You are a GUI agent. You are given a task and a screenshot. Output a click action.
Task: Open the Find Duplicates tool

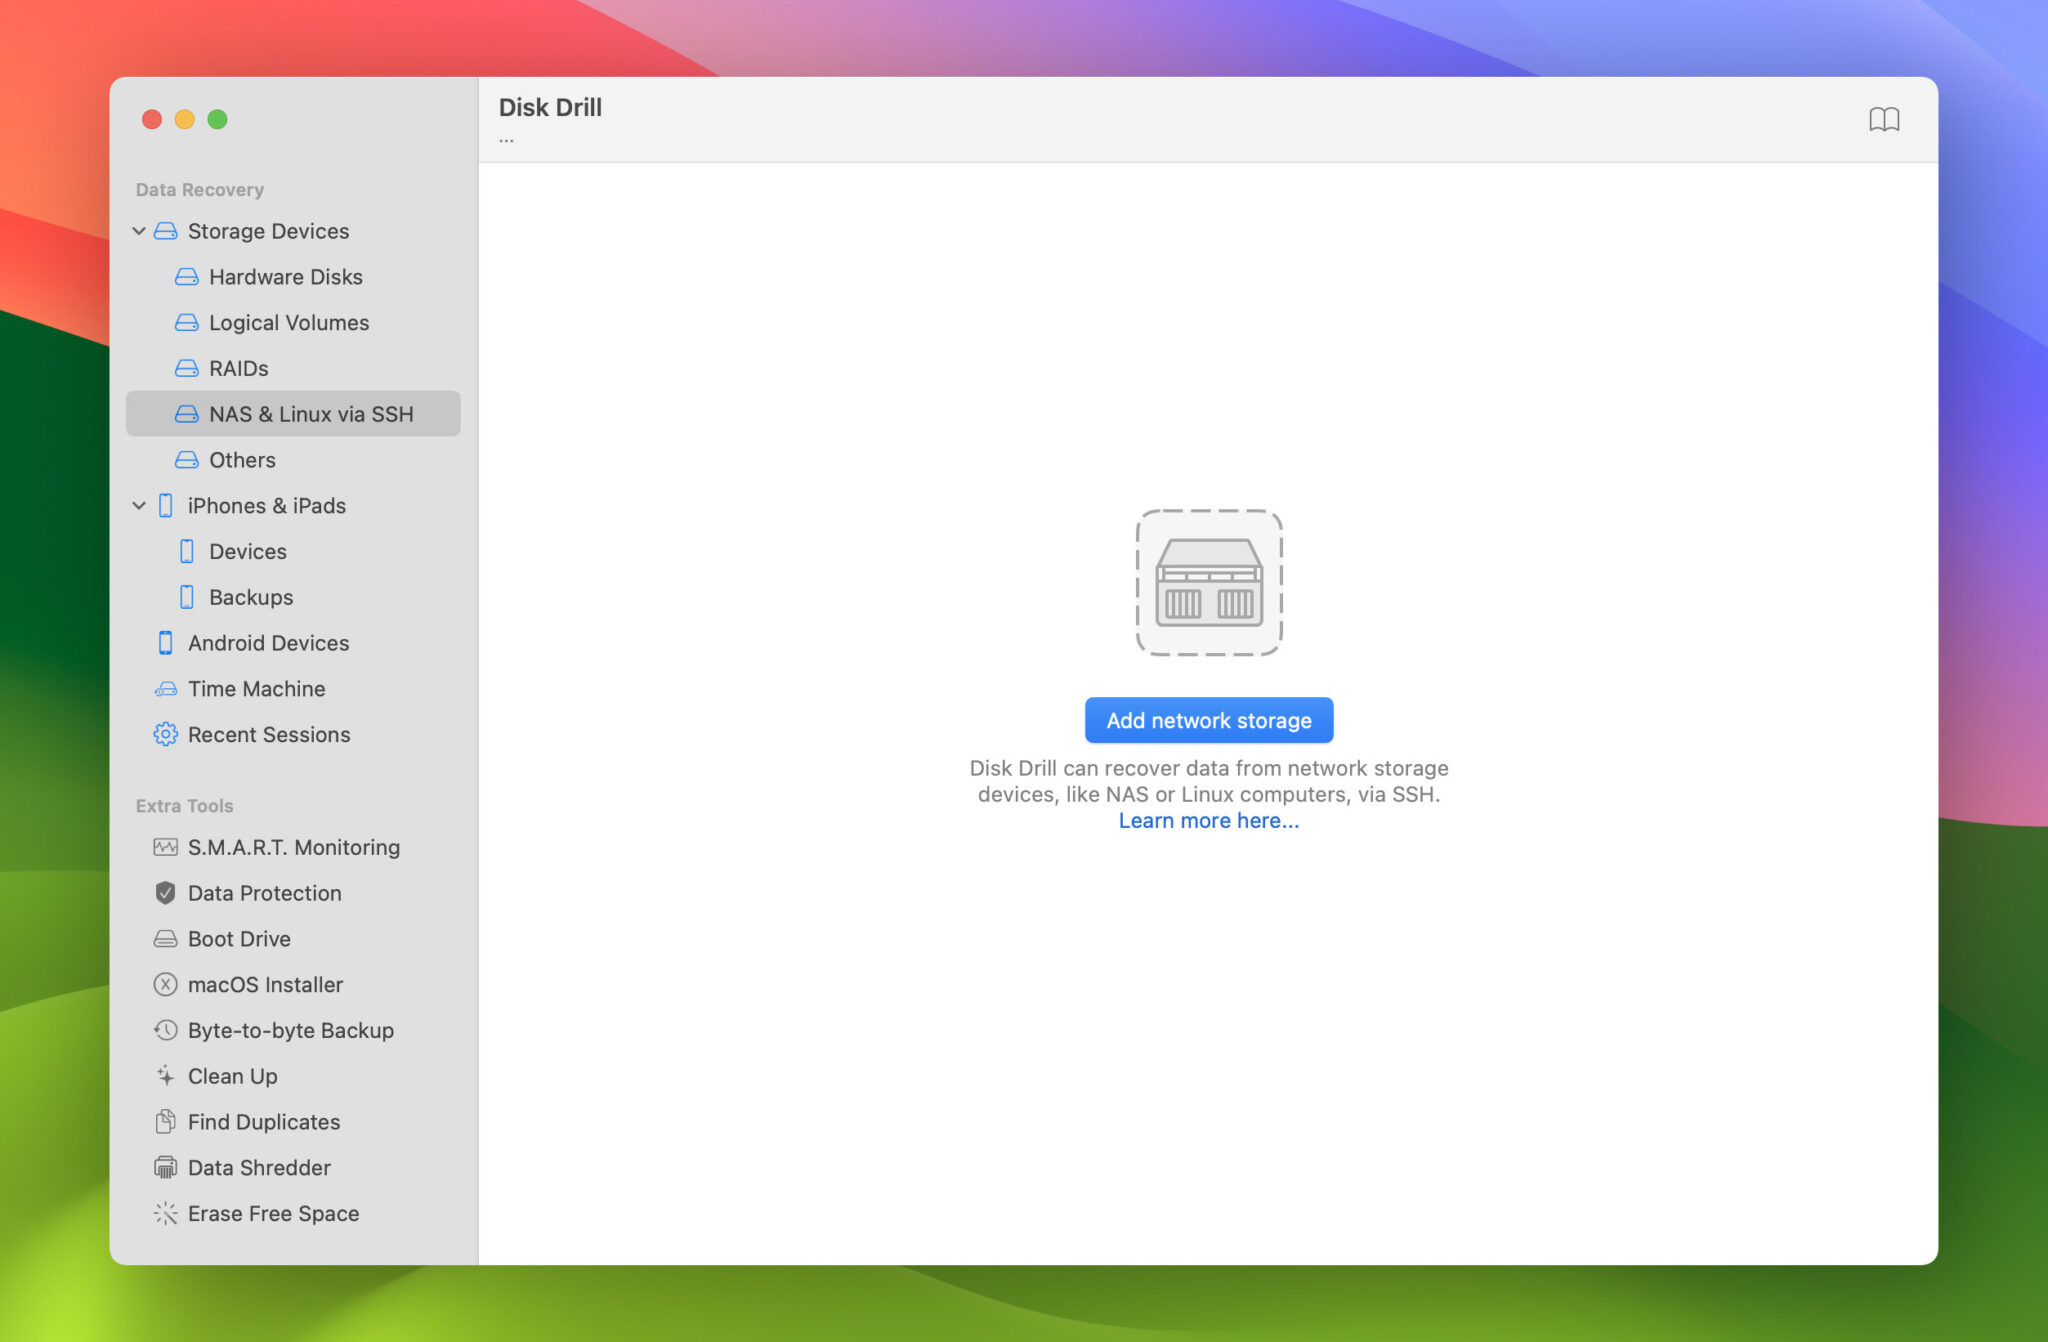[263, 1121]
